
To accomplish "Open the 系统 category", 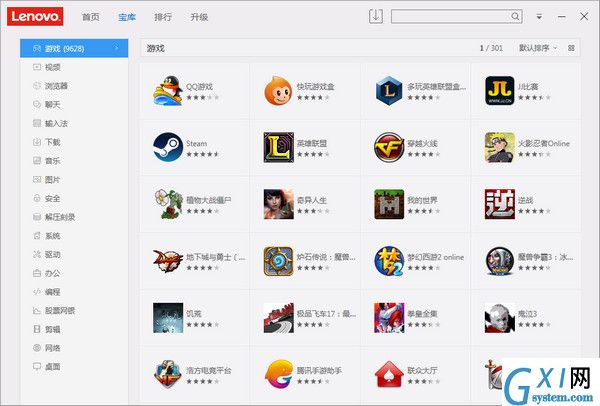I will click(x=74, y=236).
